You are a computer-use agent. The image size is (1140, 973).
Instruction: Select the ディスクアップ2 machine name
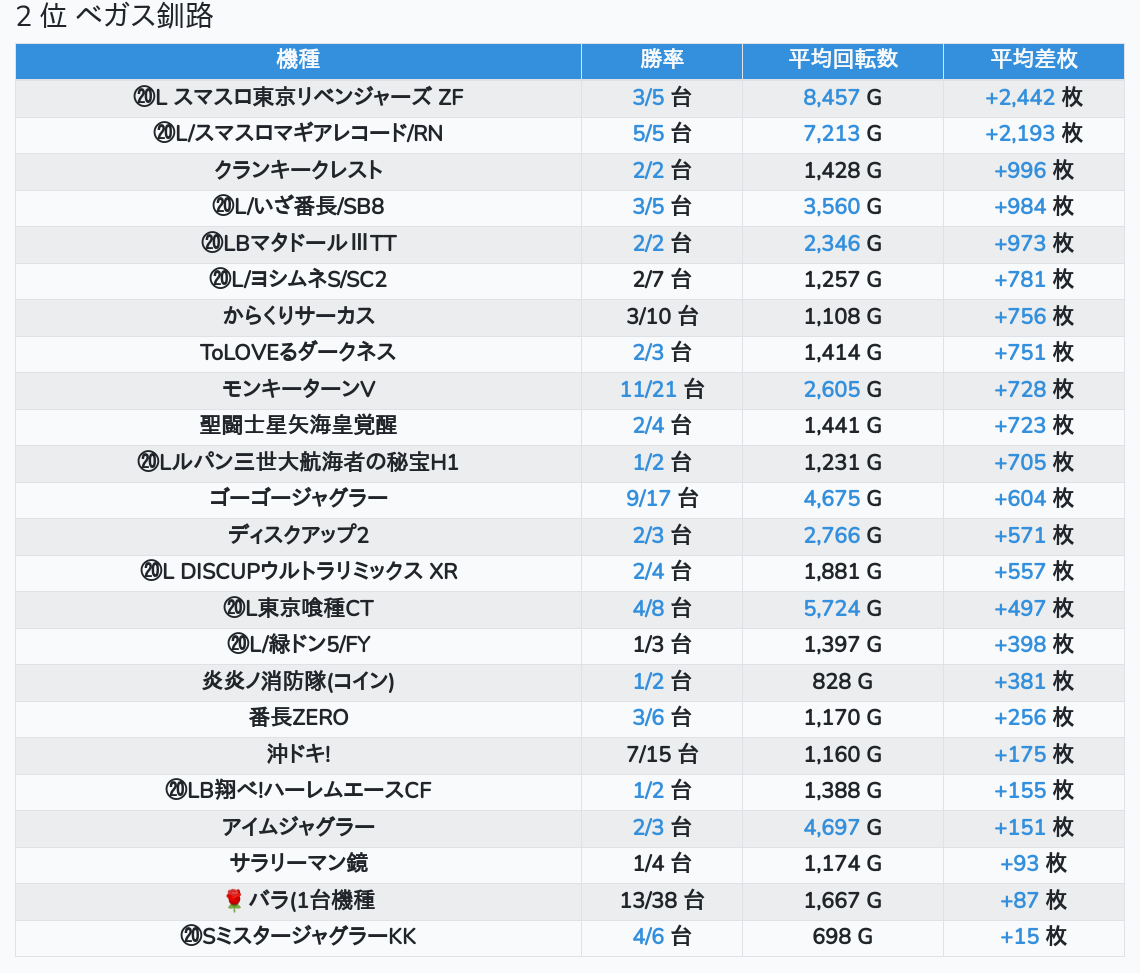298,535
